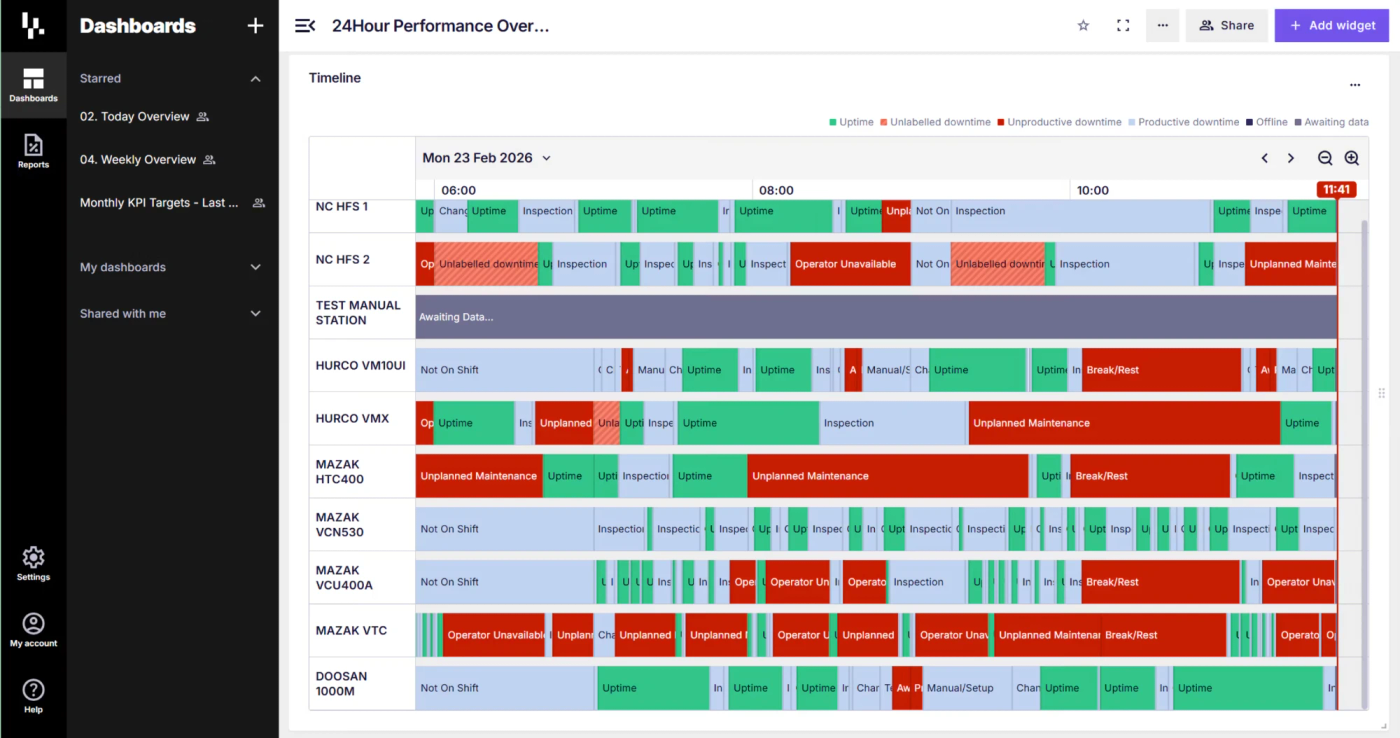Toggle Awaiting data legend entry
This screenshot has height=738, width=1400.
pyautogui.click(x=1332, y=122)
